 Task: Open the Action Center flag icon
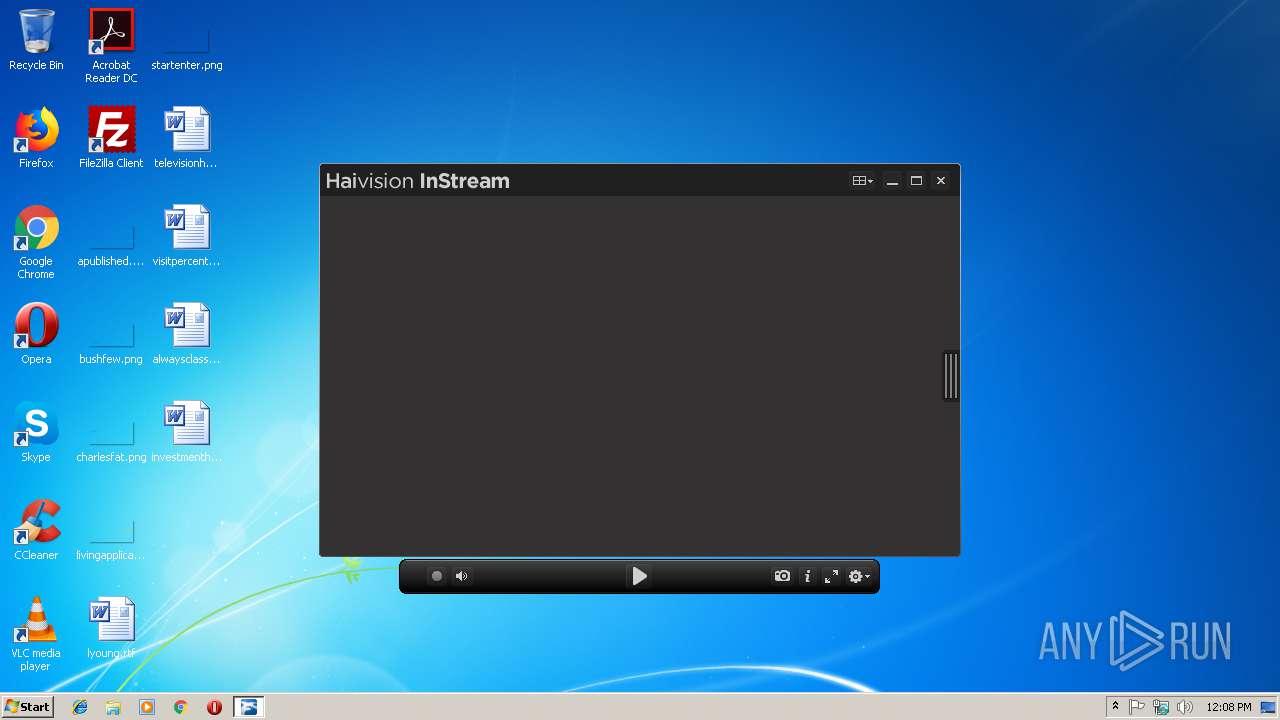point(1137,707)
